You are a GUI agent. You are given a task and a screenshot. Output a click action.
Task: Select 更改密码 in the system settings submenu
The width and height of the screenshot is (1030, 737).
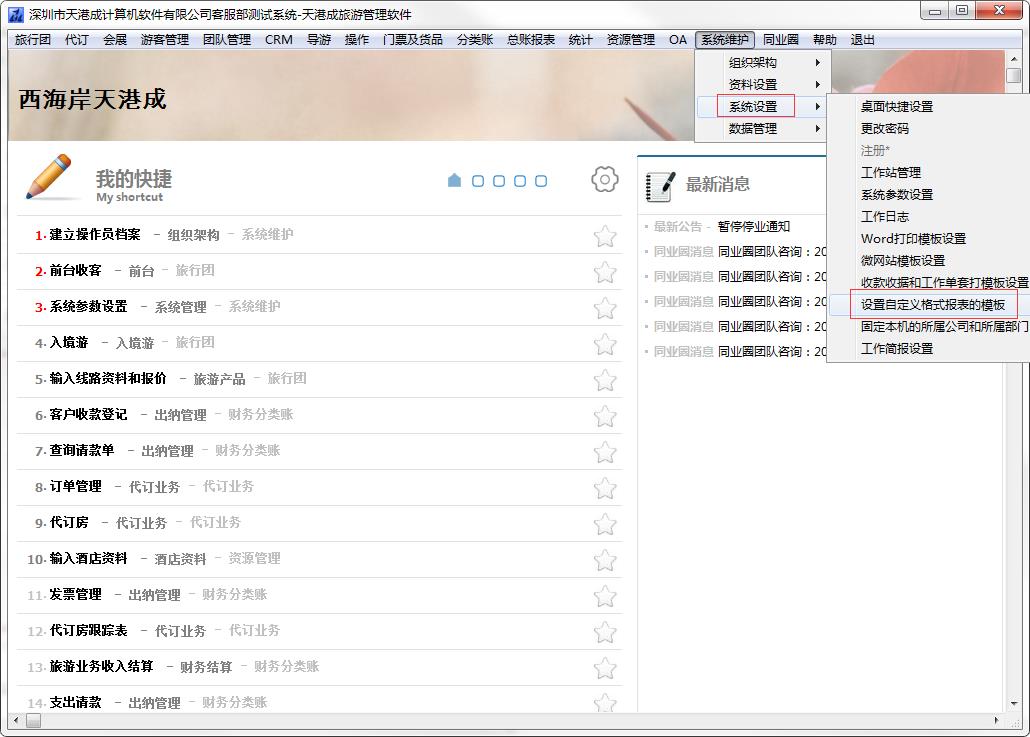tap(885, 129)
